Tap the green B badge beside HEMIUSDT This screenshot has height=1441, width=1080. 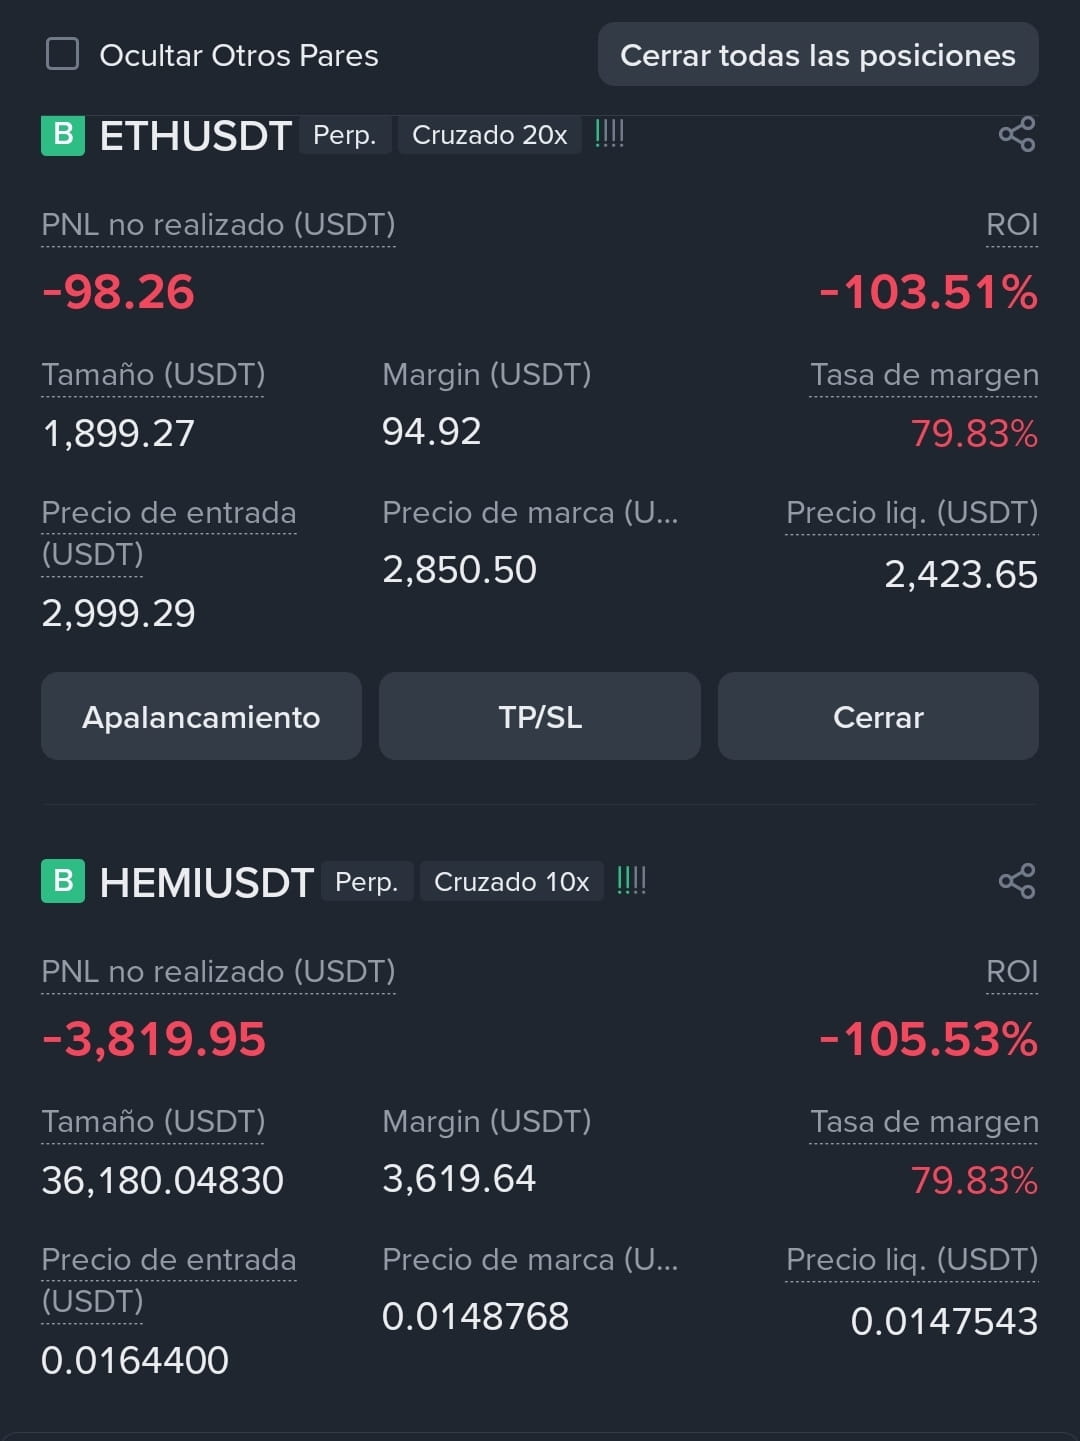[62, 881]
